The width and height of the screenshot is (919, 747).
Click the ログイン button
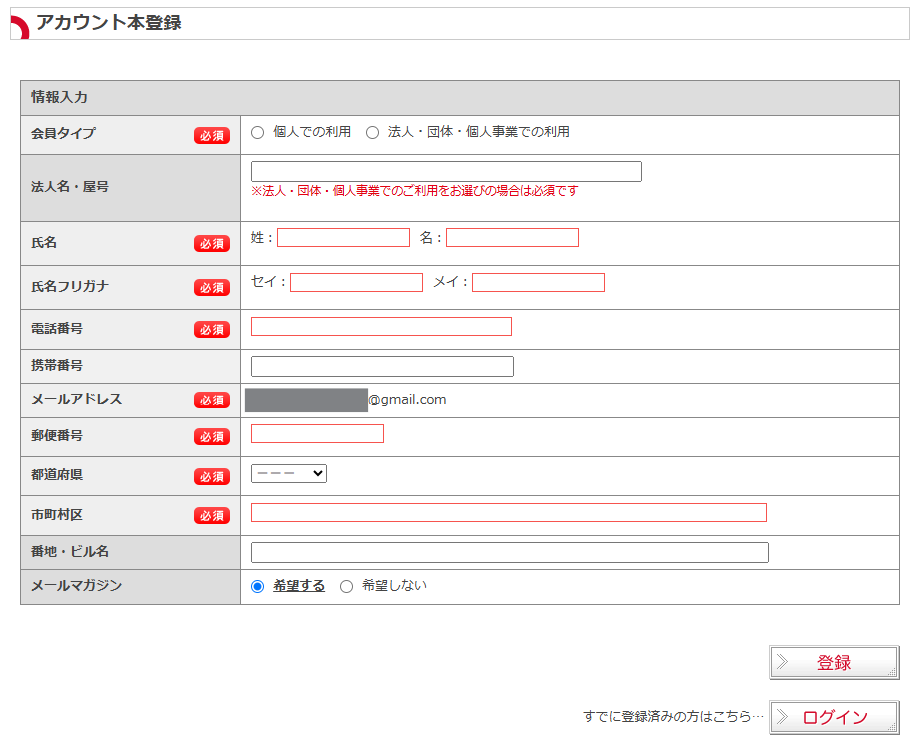click(x=833, y=717)
